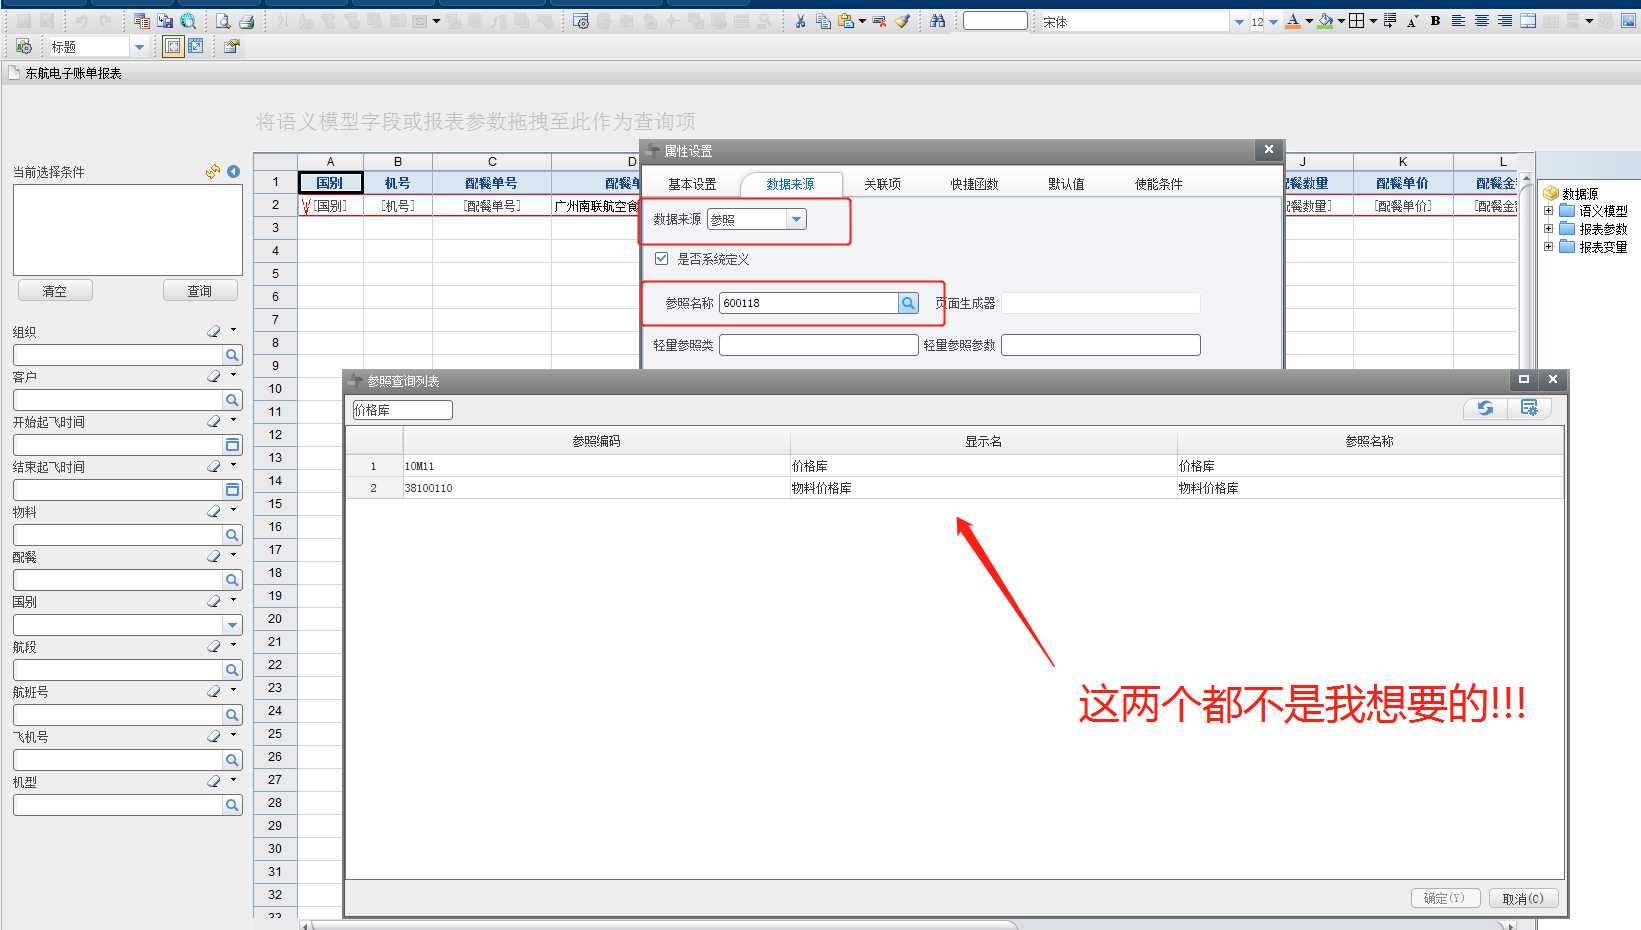
Task: Switch to the 基本设置 tab
Action: click(692, 184)
